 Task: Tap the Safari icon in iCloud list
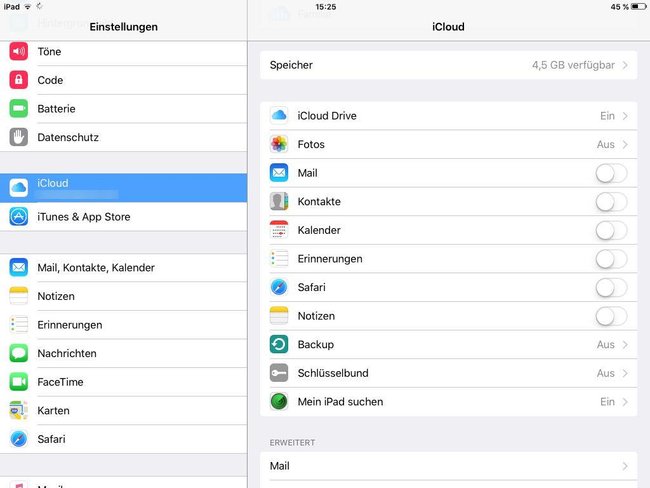[279, 287]
